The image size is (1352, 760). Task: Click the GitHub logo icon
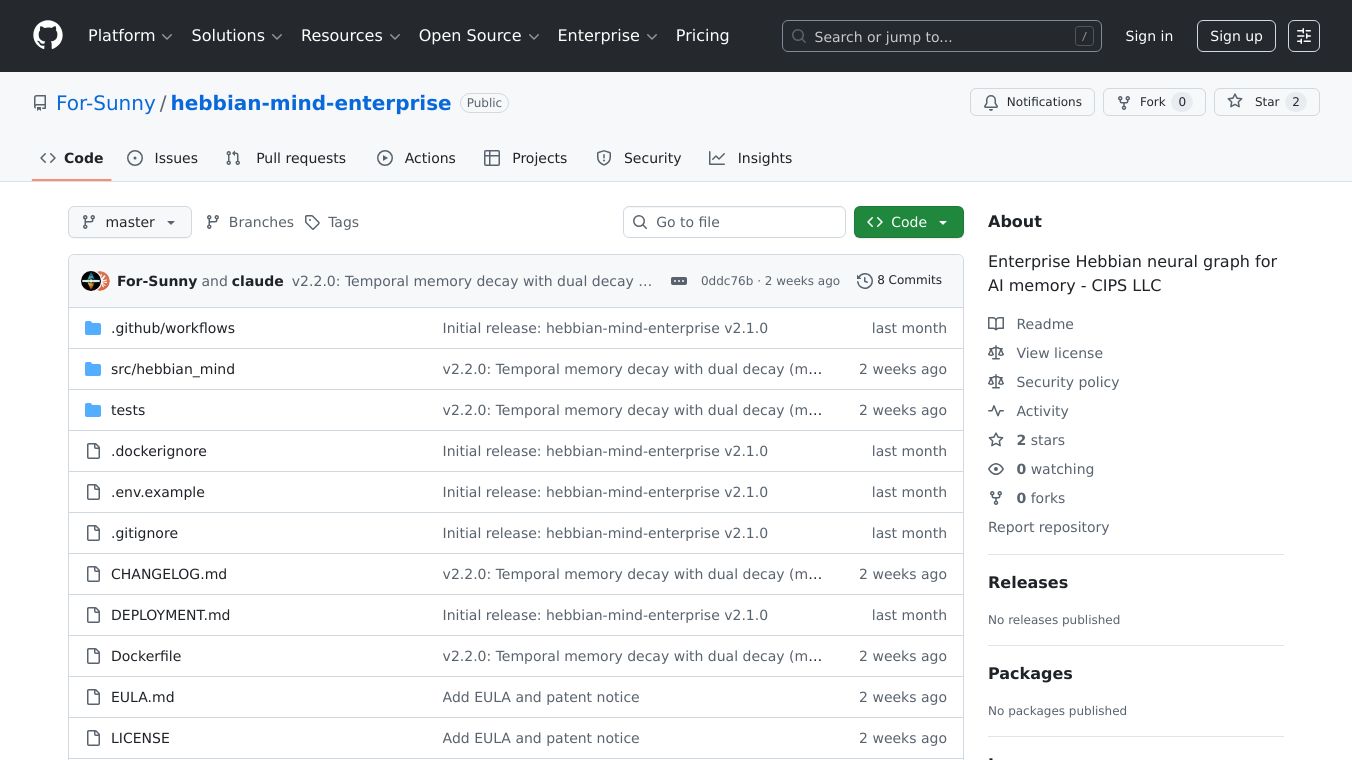click(x=48, y=36)
